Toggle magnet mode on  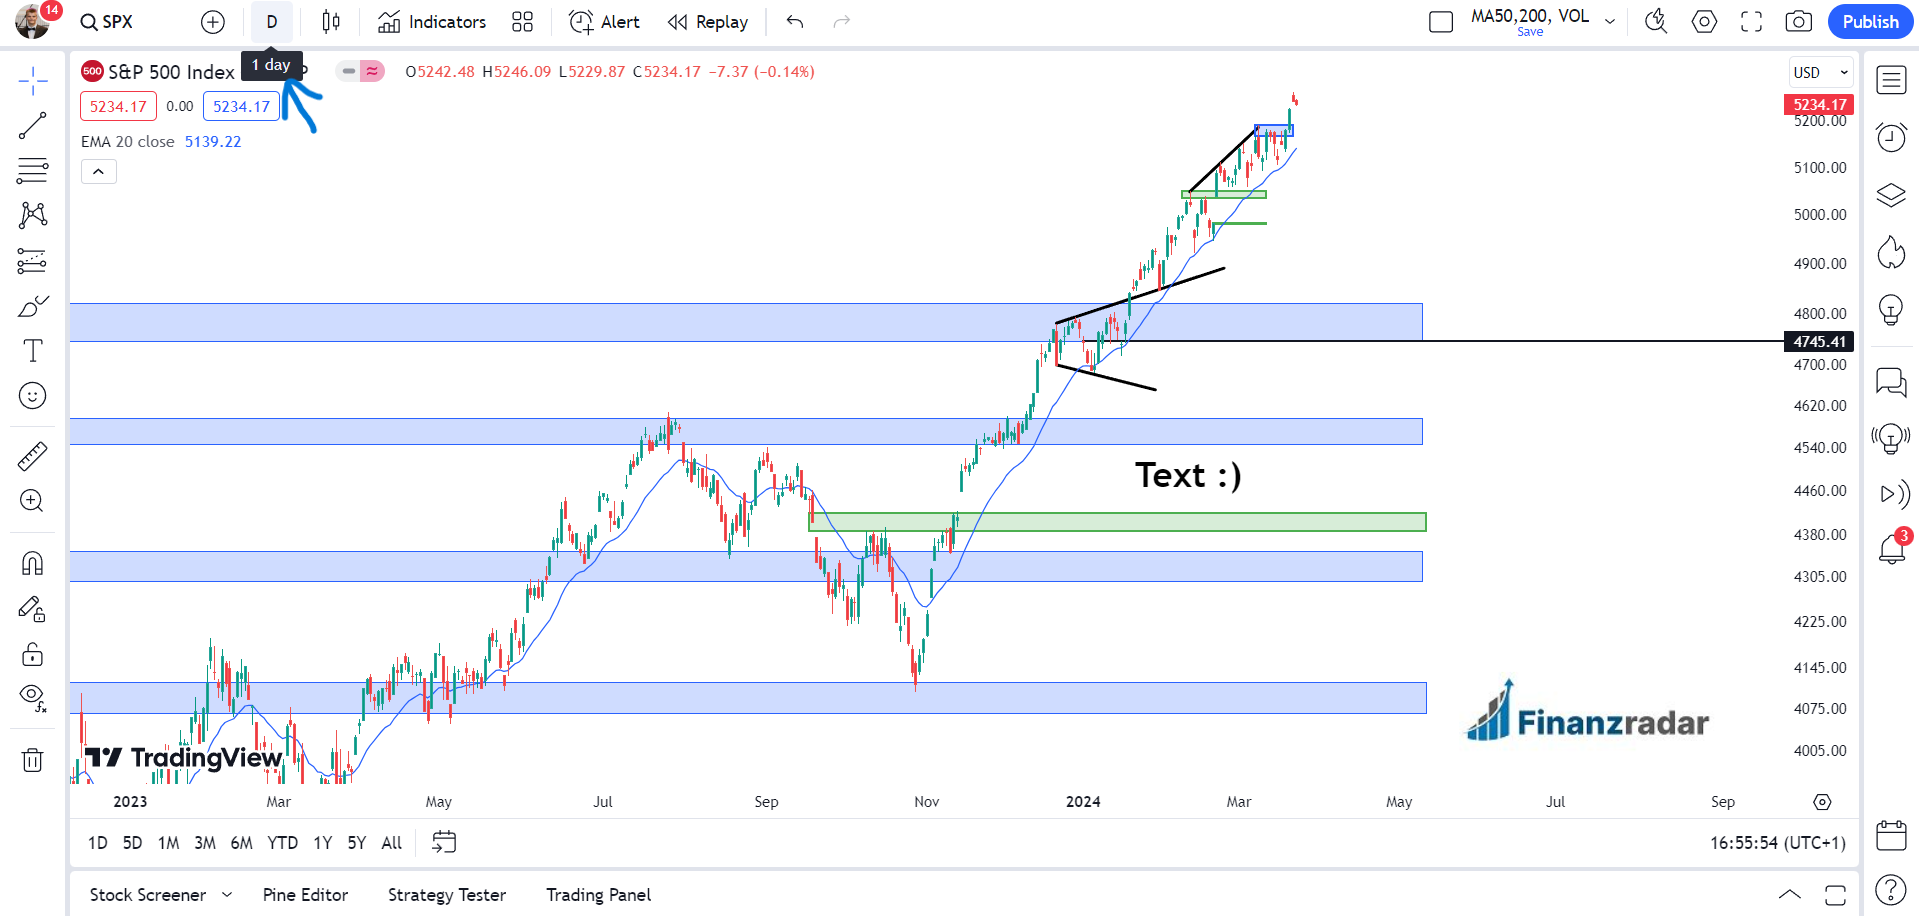coord(32,564)
